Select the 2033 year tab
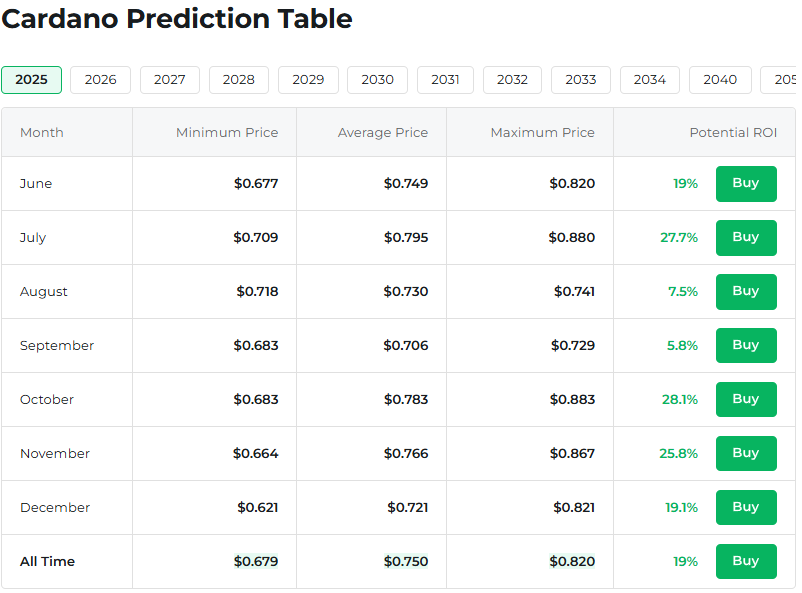 pyautogui.click(x=581, y=80)
